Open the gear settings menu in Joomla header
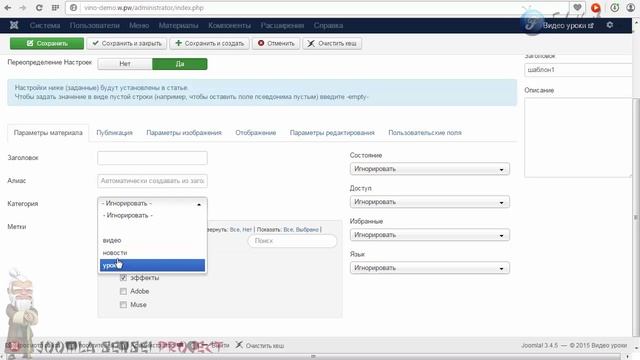The width and height of the screenshot is (640, 360). click(x=609, y=25)
